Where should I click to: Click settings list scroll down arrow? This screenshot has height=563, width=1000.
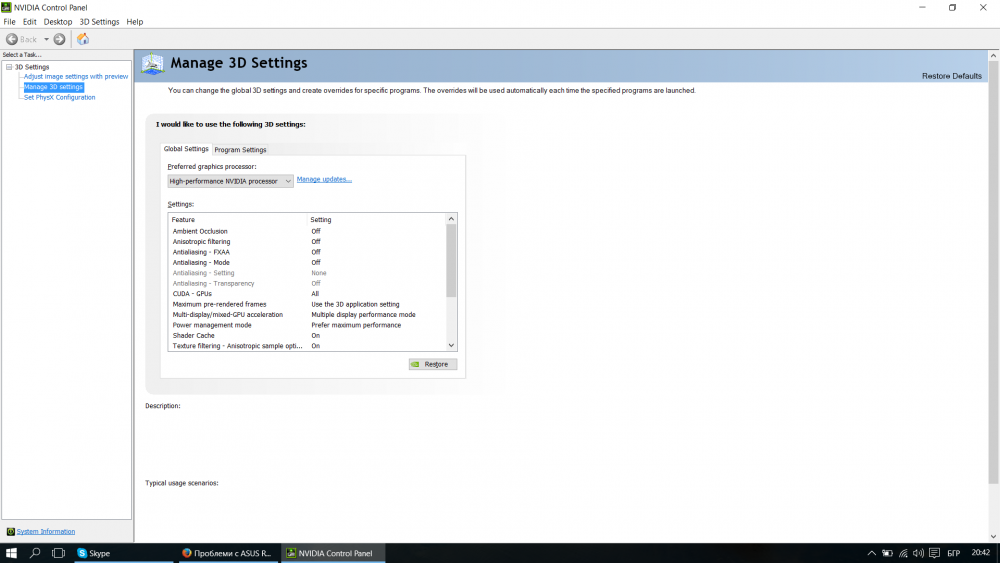452,346
